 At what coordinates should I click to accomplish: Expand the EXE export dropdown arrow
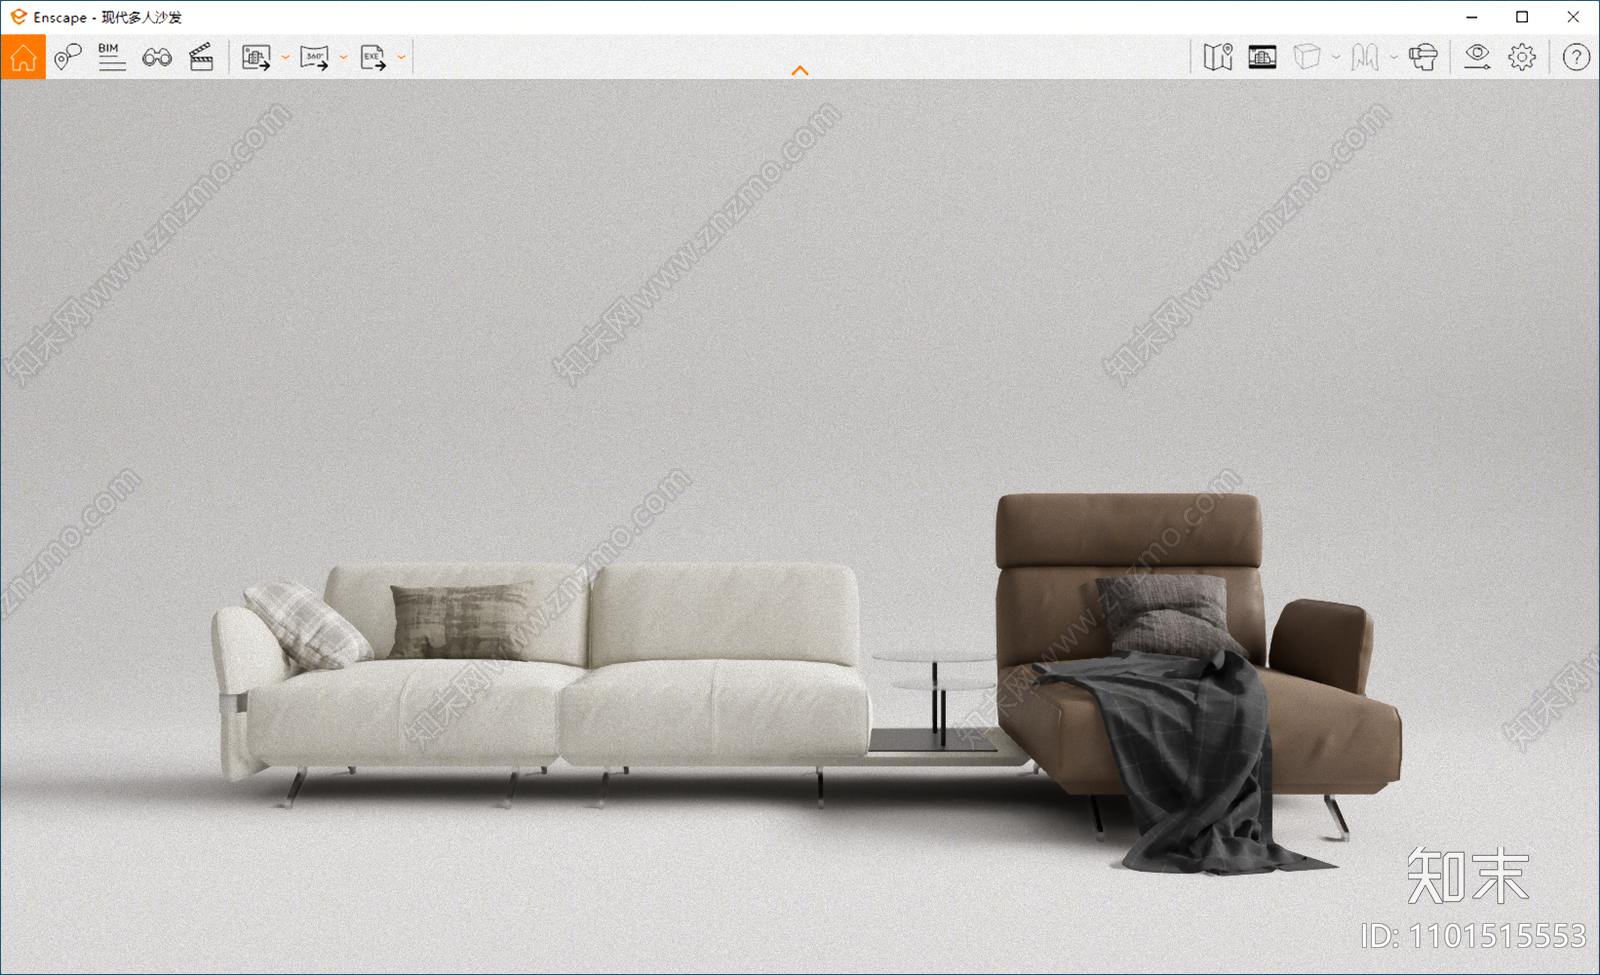click(x=401, y=58)
